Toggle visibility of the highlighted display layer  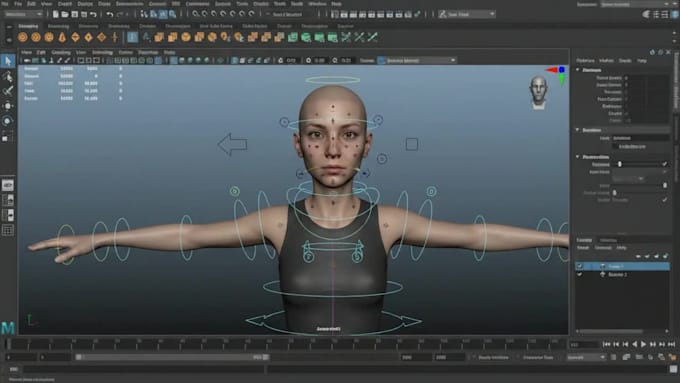tap(580, 266)
